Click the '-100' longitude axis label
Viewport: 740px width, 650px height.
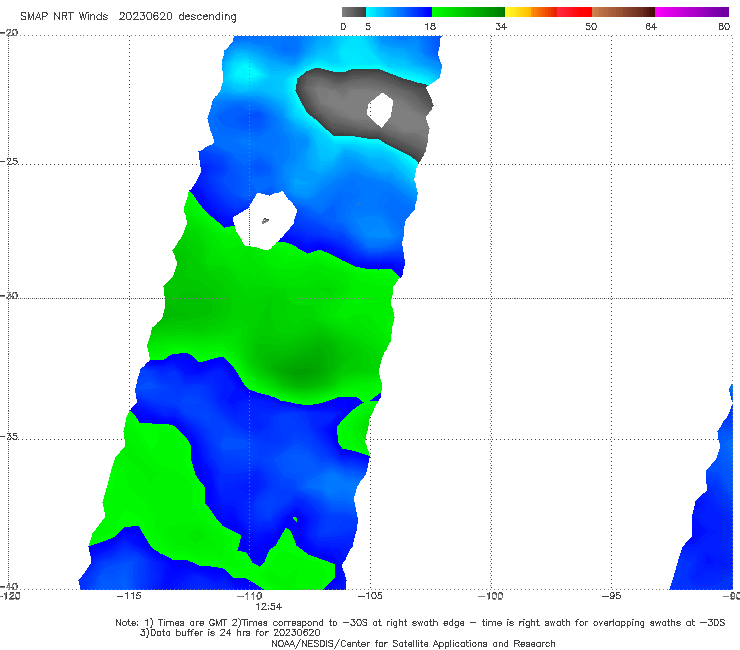tap(490, 596)
